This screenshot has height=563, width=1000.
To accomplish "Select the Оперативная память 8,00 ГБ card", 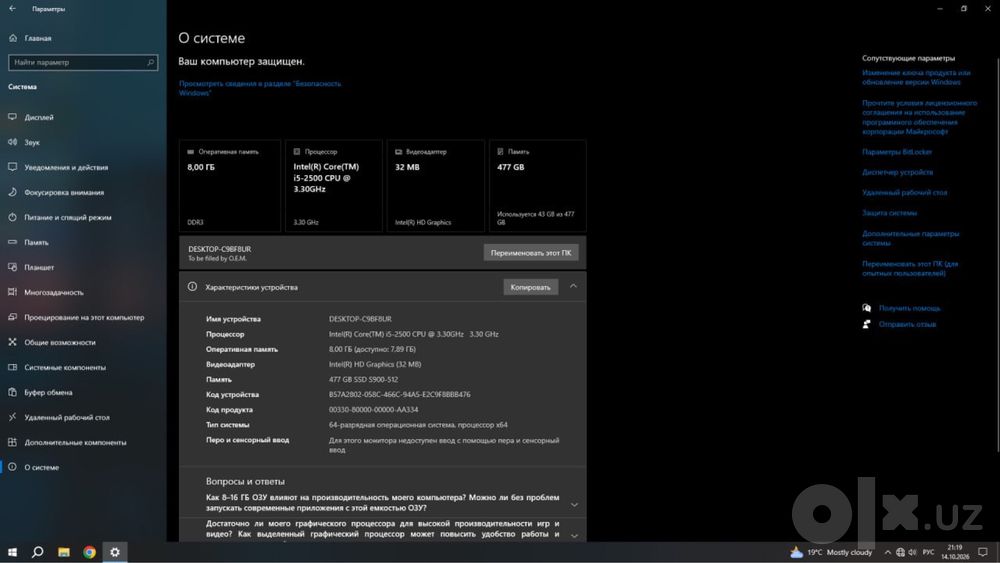I will [230, 186].
